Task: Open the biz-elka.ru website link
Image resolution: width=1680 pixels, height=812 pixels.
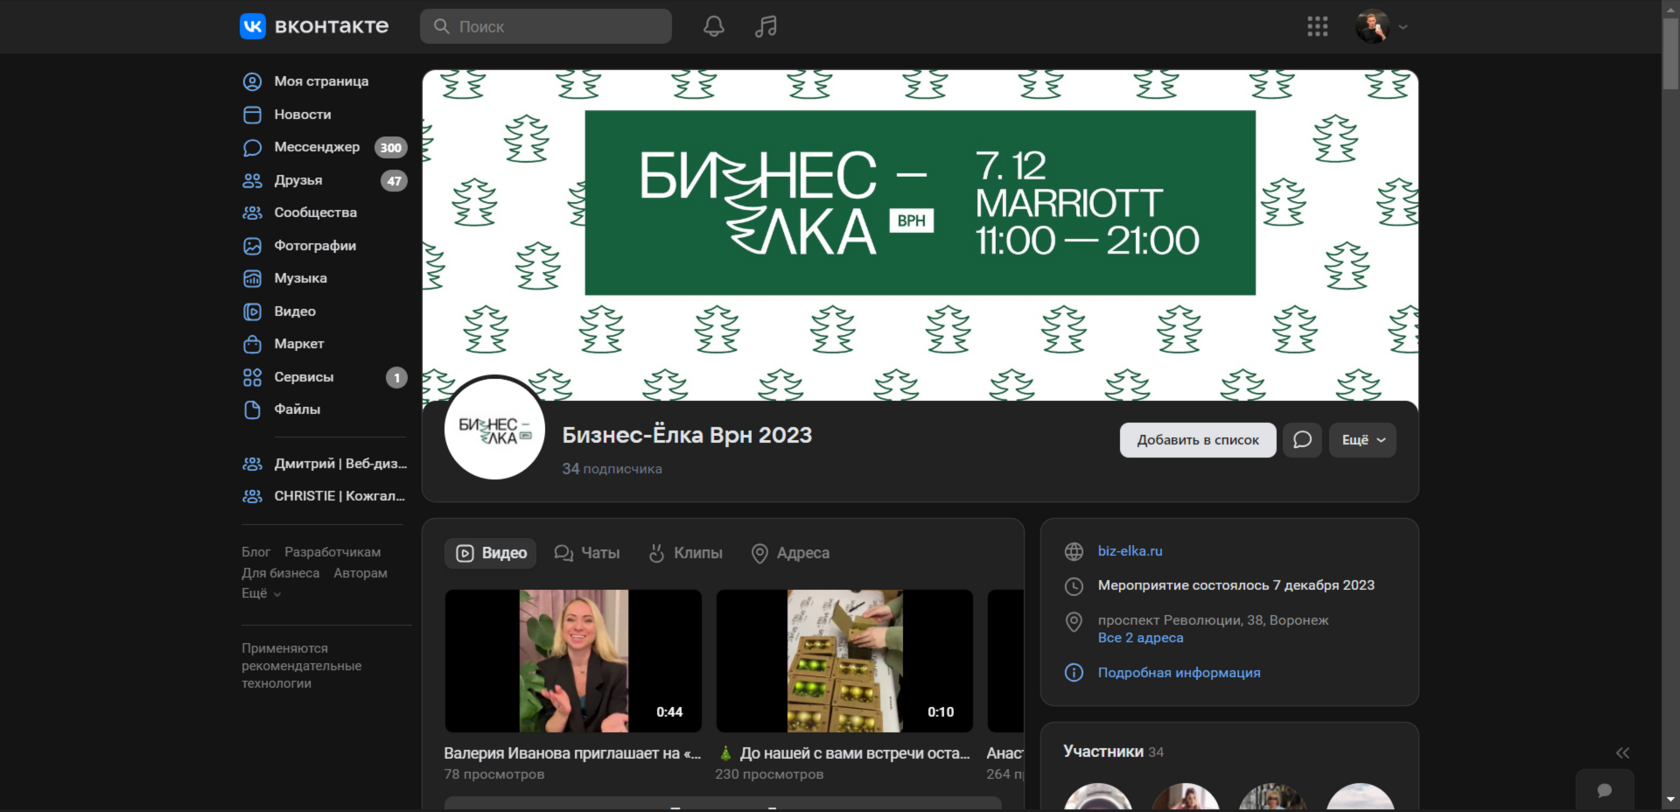Action: pyautogui.click(x=1130, y=551)
